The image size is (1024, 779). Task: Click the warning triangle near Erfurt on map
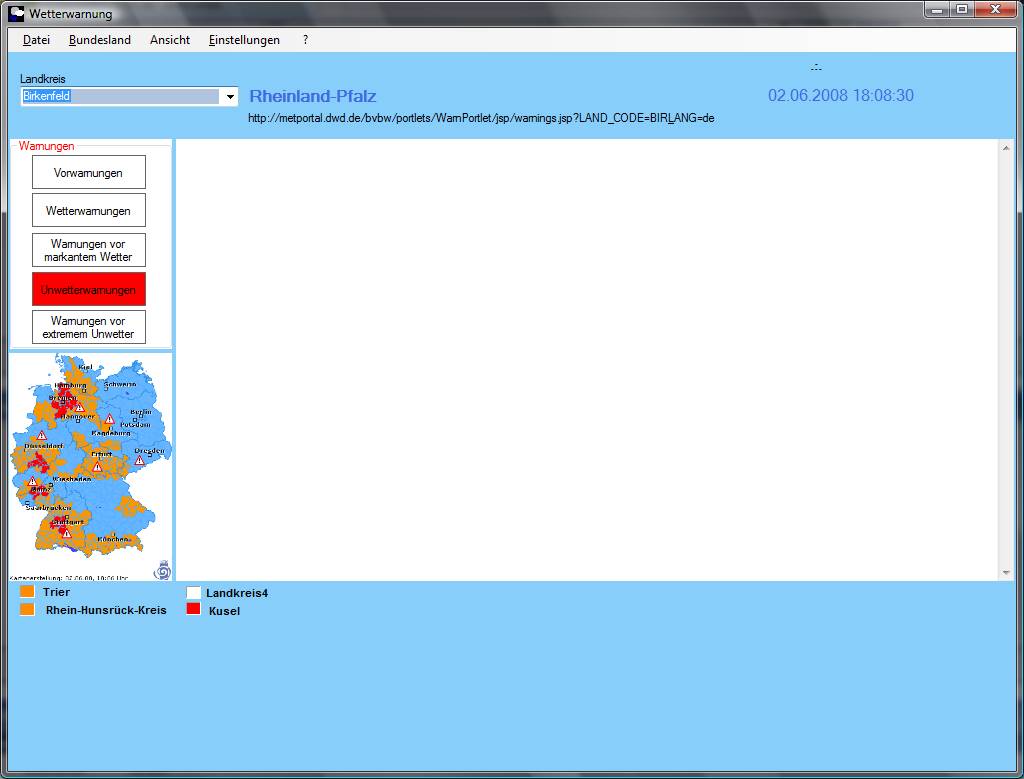coord(97,466)
